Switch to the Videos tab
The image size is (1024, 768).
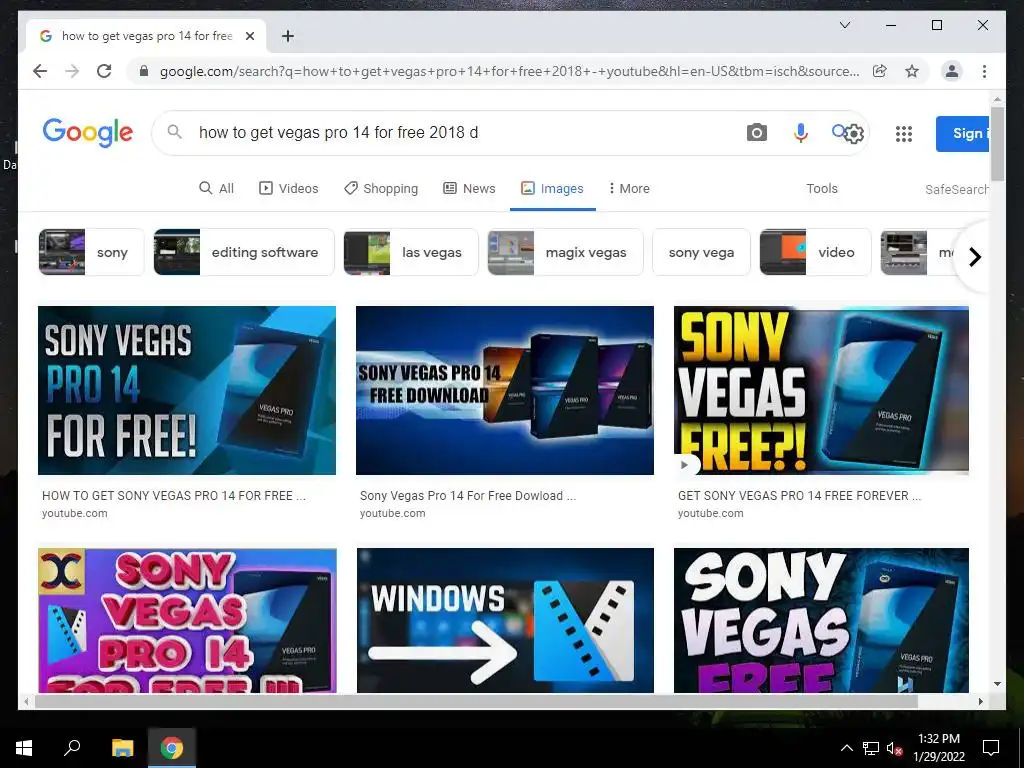(x=289, y=188)
